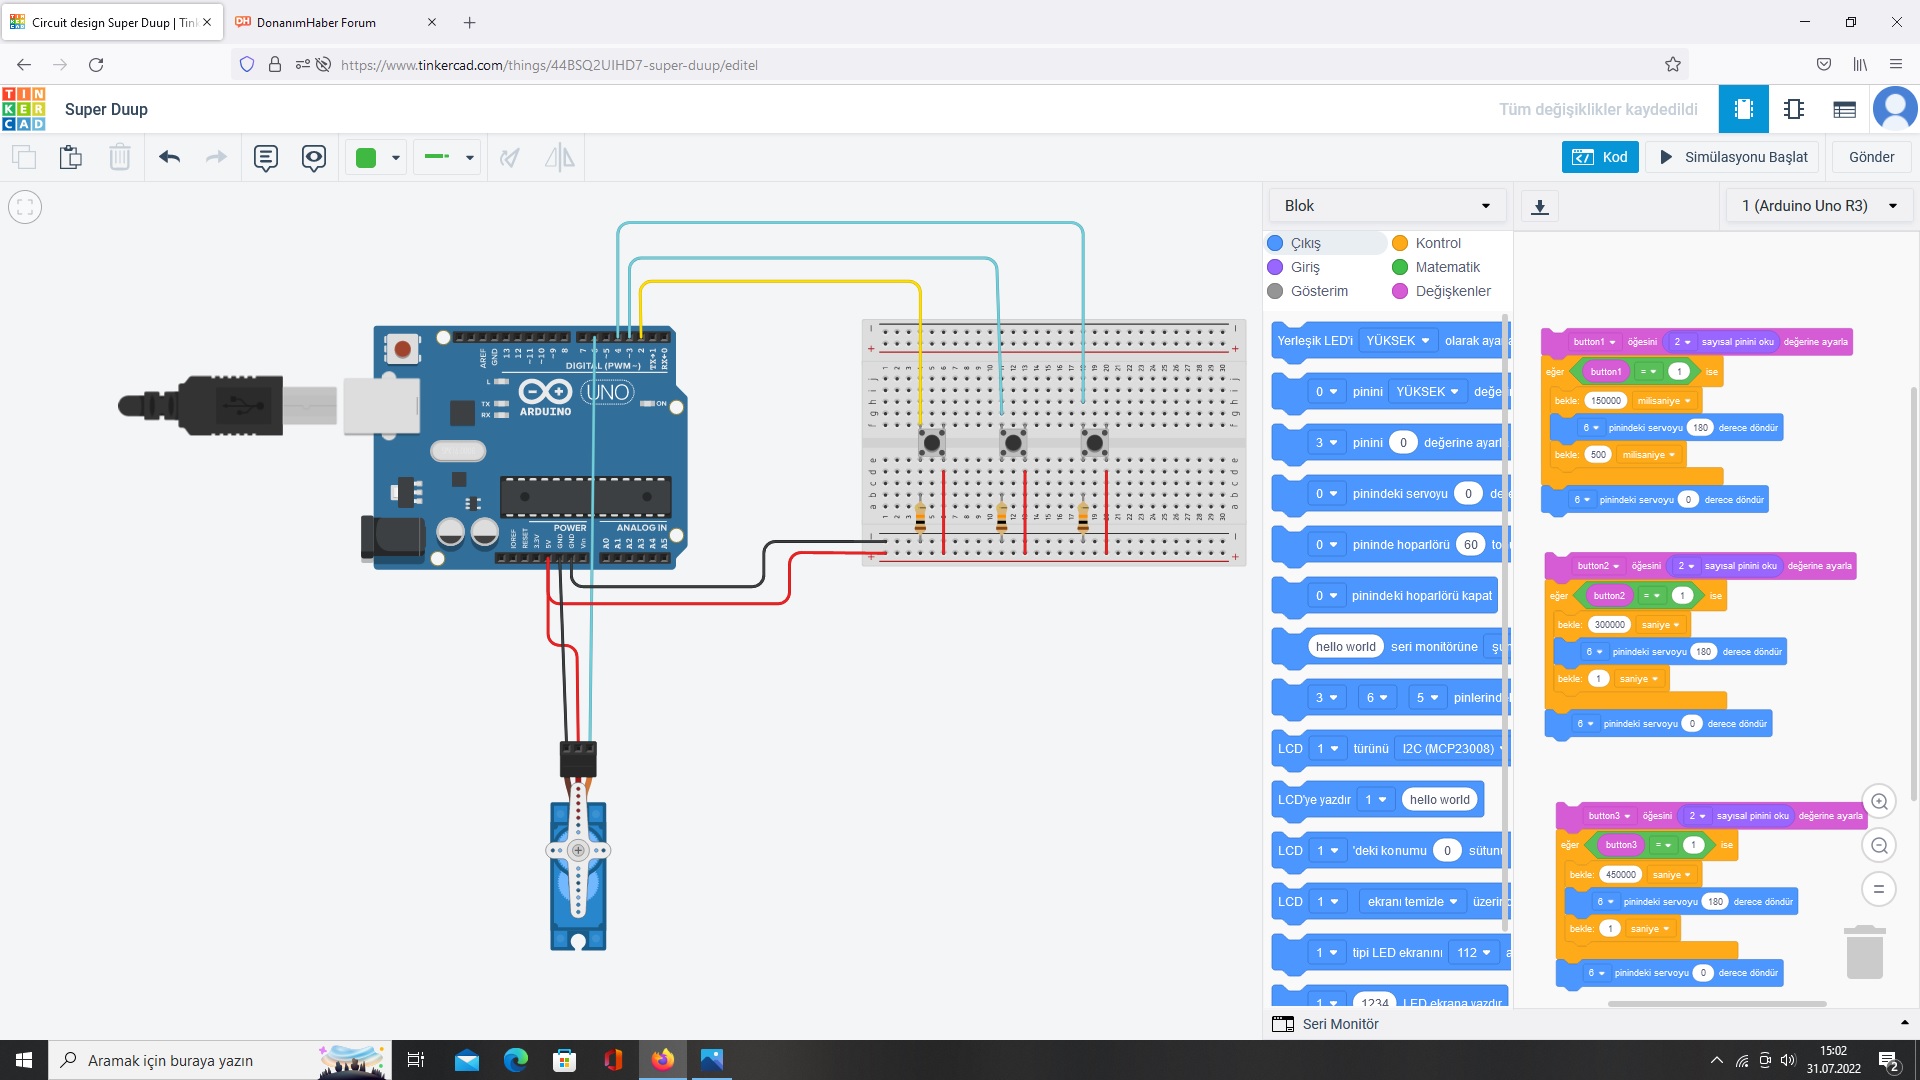Open the Blok code type dropdown

click(x=1385, y=206)
